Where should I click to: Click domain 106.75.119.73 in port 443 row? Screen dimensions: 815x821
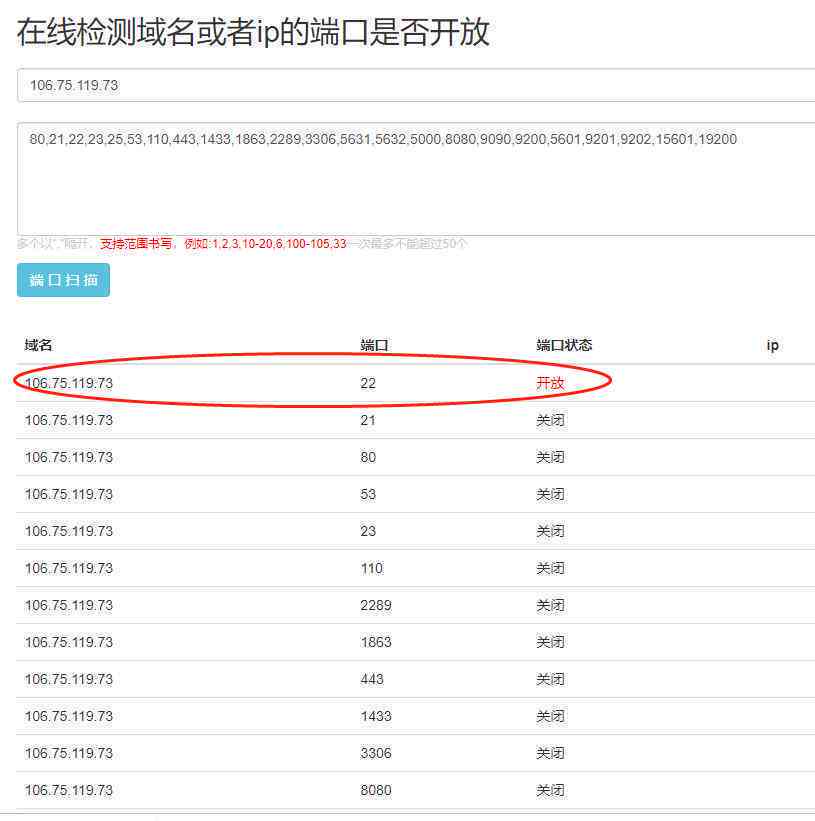point(69,679)
